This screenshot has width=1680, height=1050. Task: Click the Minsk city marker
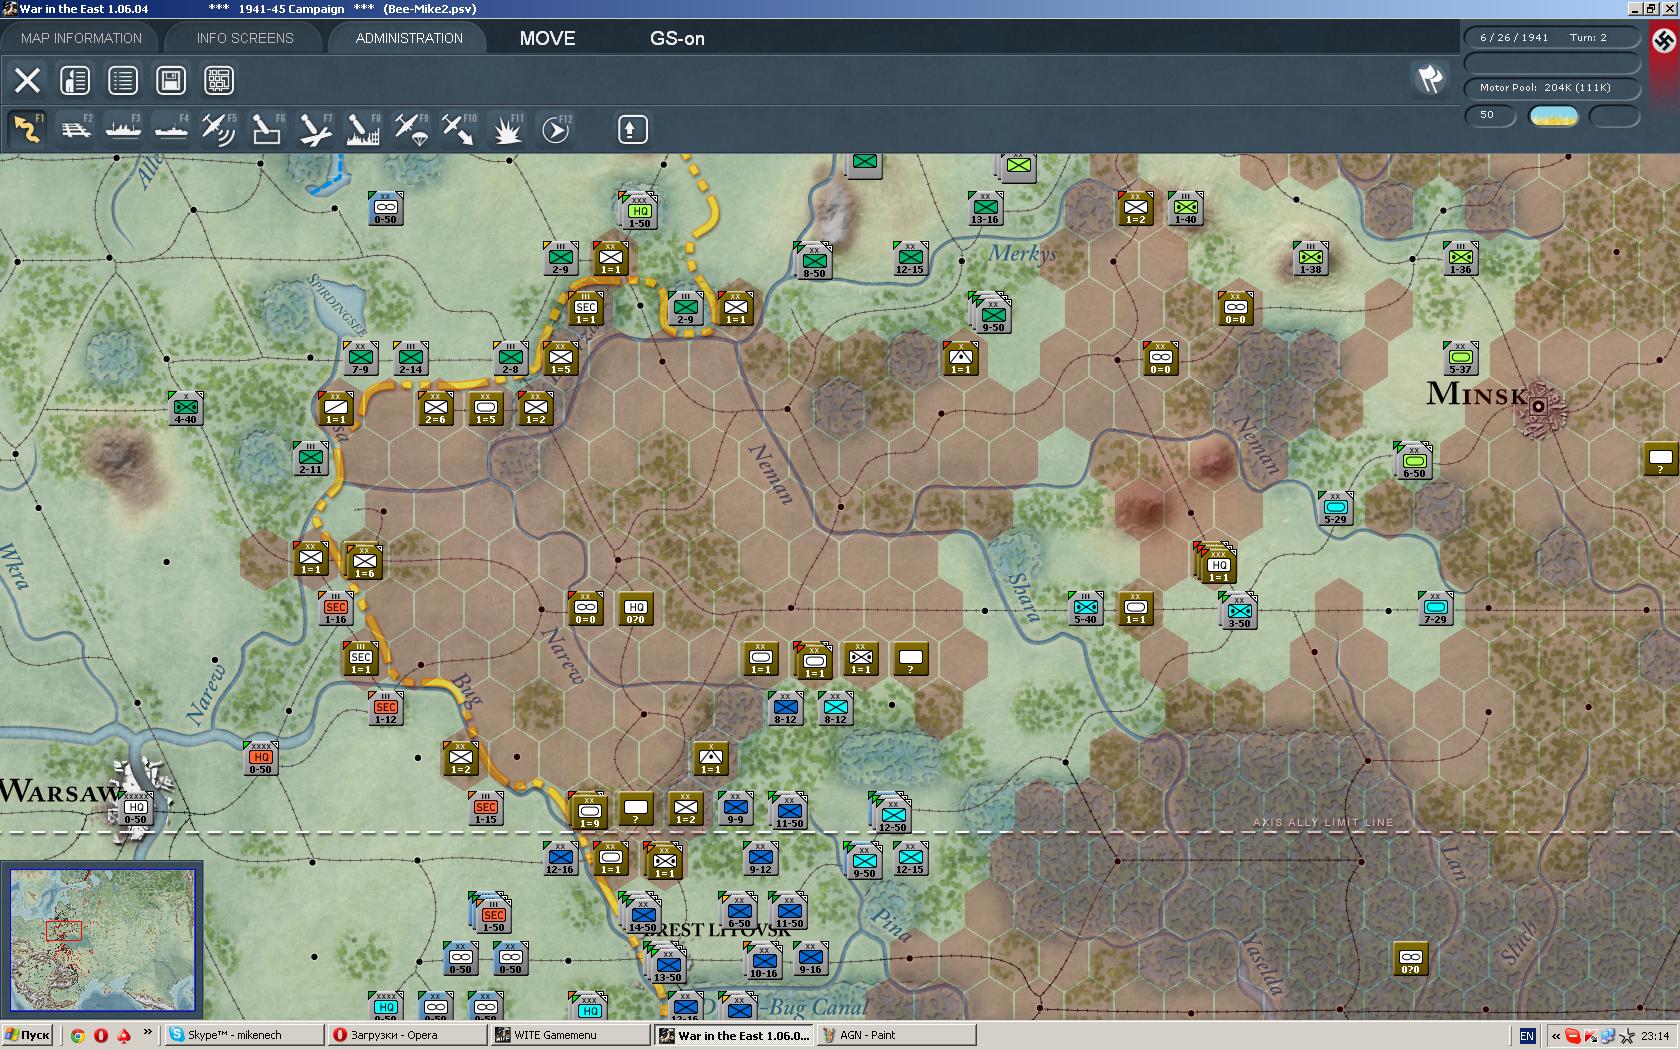(x=1538, y=406)
